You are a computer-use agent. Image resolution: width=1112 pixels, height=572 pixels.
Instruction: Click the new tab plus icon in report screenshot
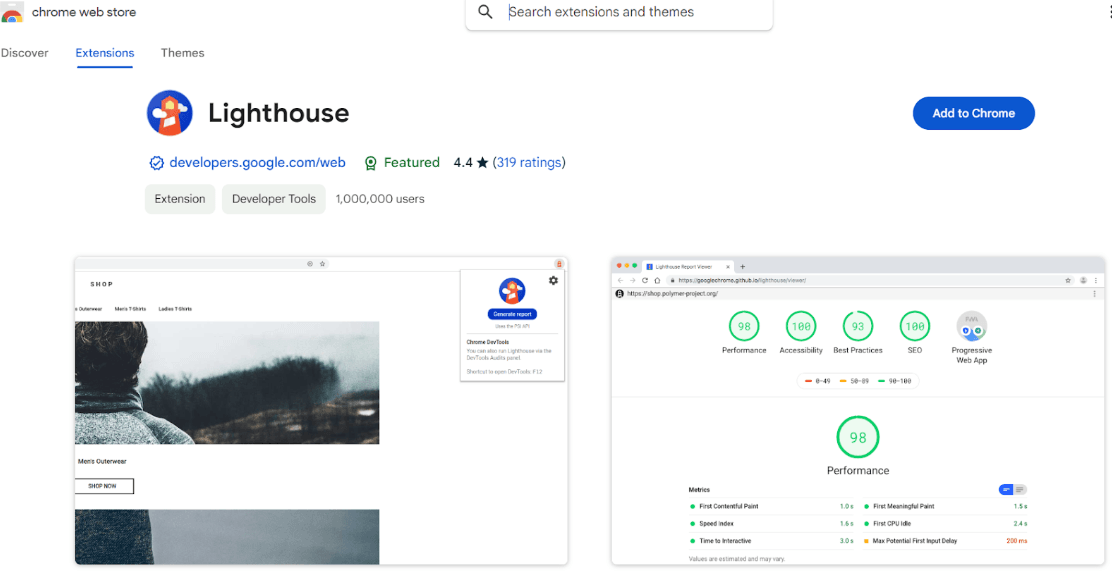tap(743, 267)
